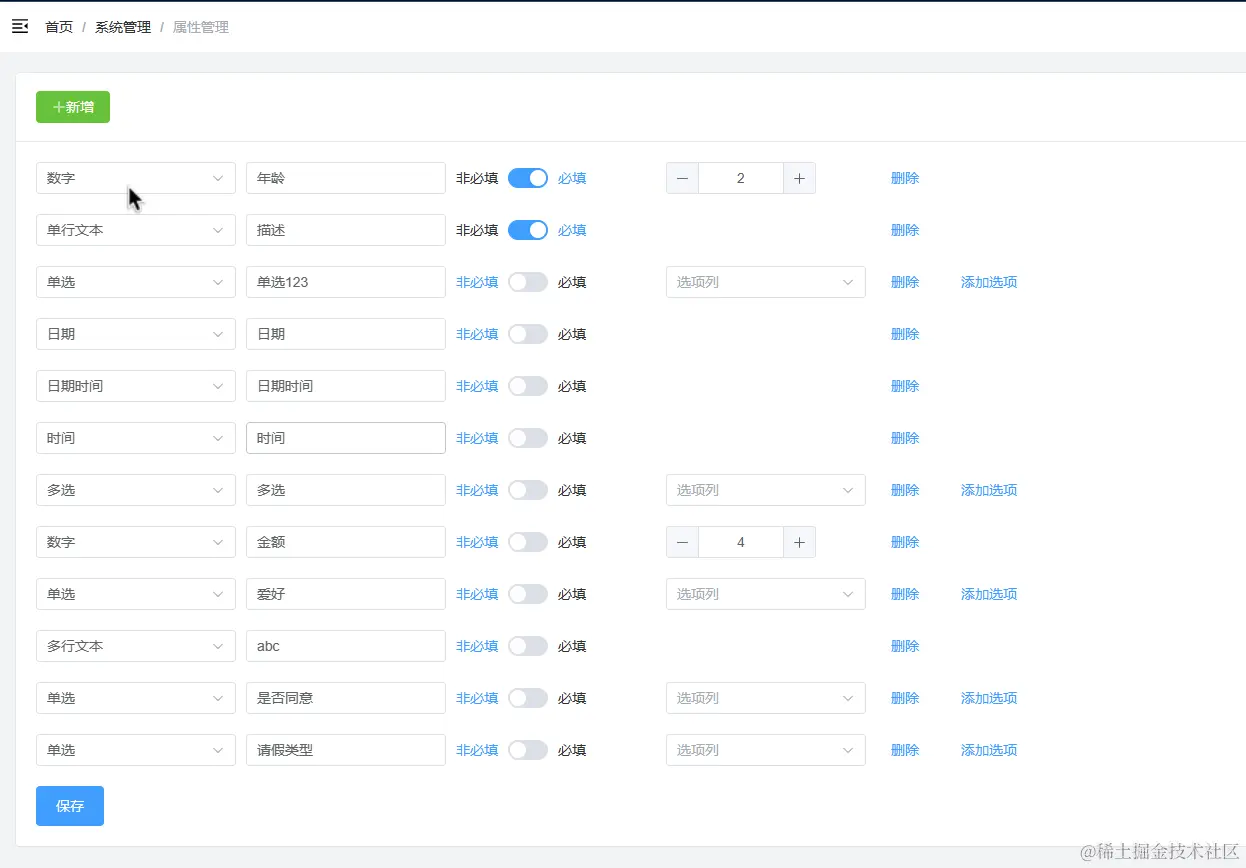
Task: Delete the 年龄 row
Action: tap(905, 178)
